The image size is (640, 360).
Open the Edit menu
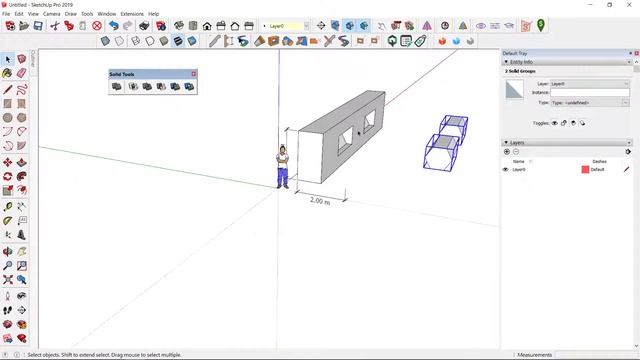pyautogui.click(x=19, y=14)
